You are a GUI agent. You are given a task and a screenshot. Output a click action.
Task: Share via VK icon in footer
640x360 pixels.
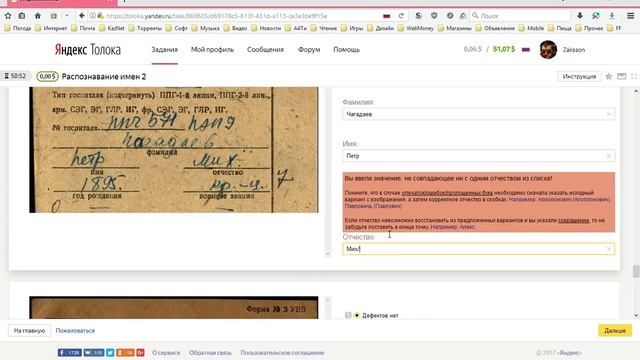tap(93, 352)
